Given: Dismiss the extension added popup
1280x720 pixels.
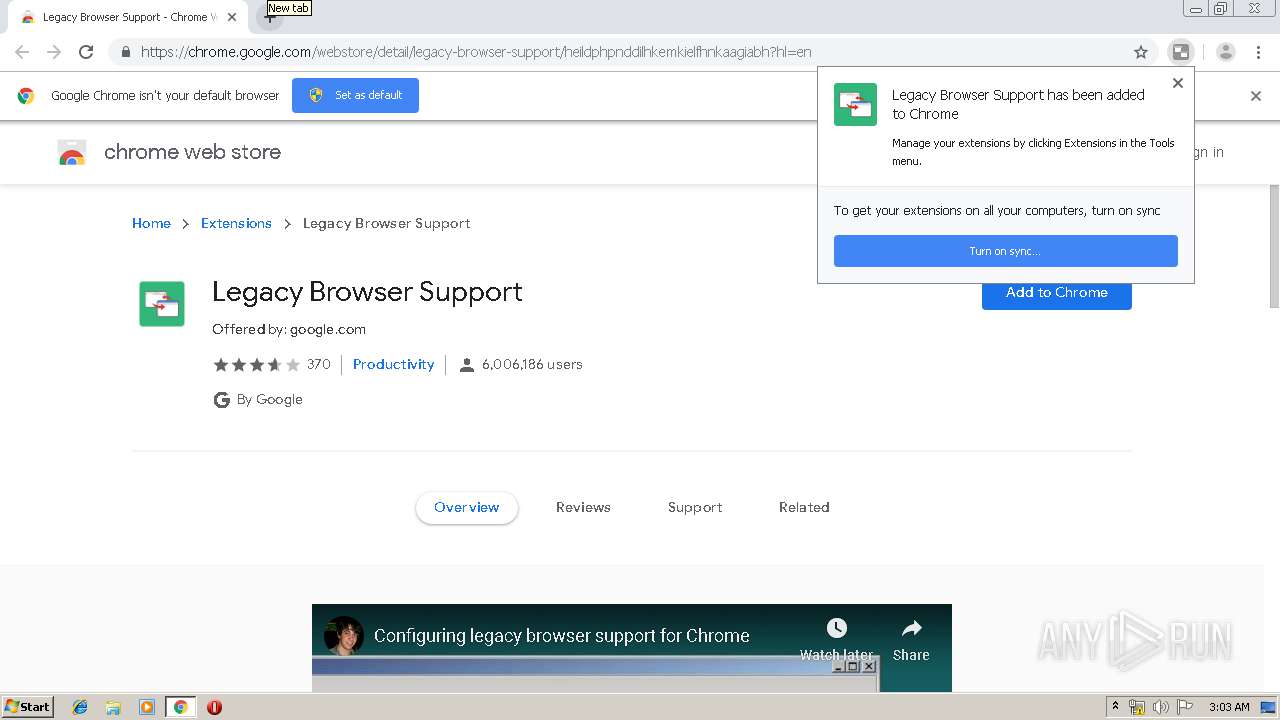Looking at the screenshot, I should tap(1178, 83).
